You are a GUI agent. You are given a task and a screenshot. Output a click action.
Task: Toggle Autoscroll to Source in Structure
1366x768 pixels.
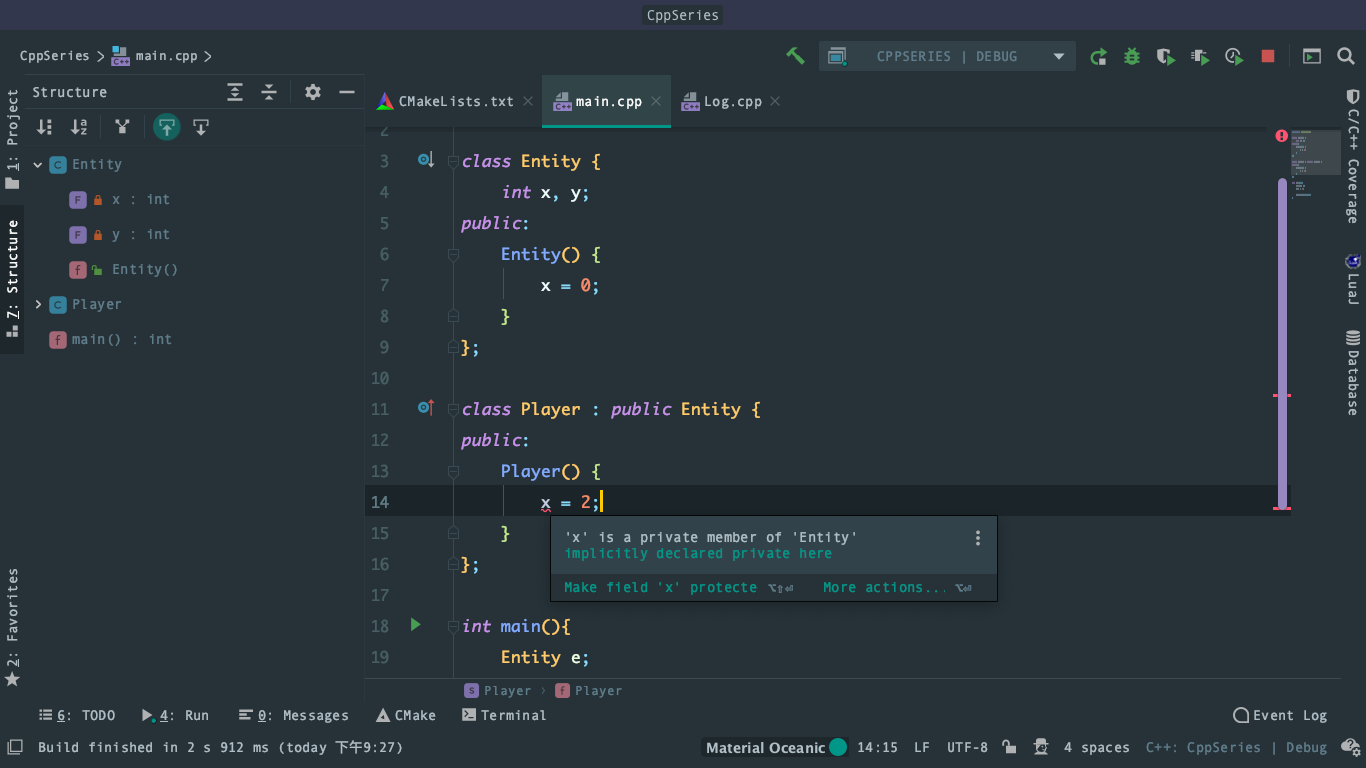pyautogui.click(x=167, y=127)
